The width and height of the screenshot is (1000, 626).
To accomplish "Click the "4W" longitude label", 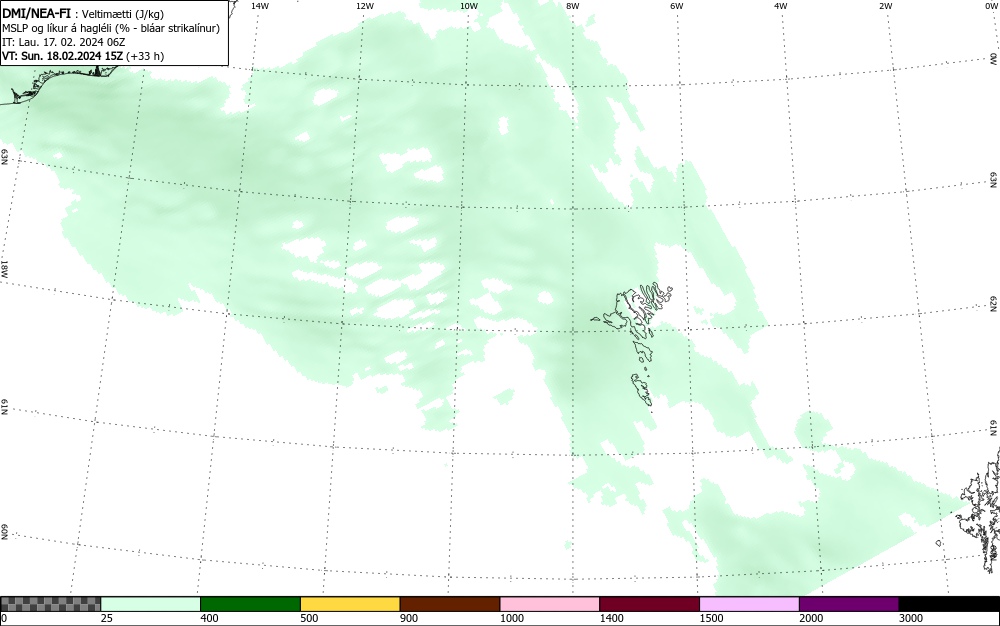I will tap(781, 6).
